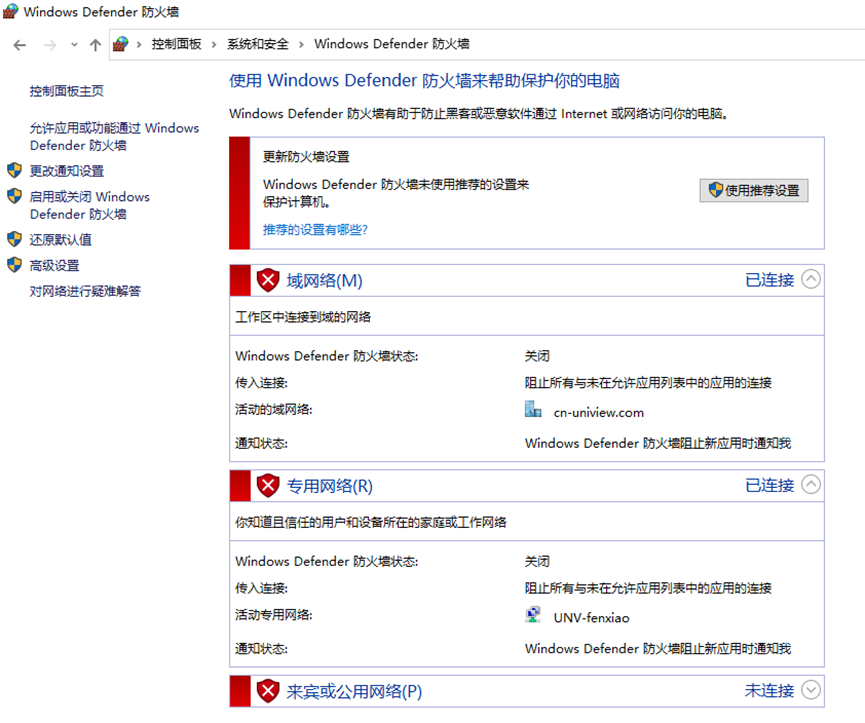Open 高级设置 link
This screenshot has width=865, height=723.
tap(55, 266)
